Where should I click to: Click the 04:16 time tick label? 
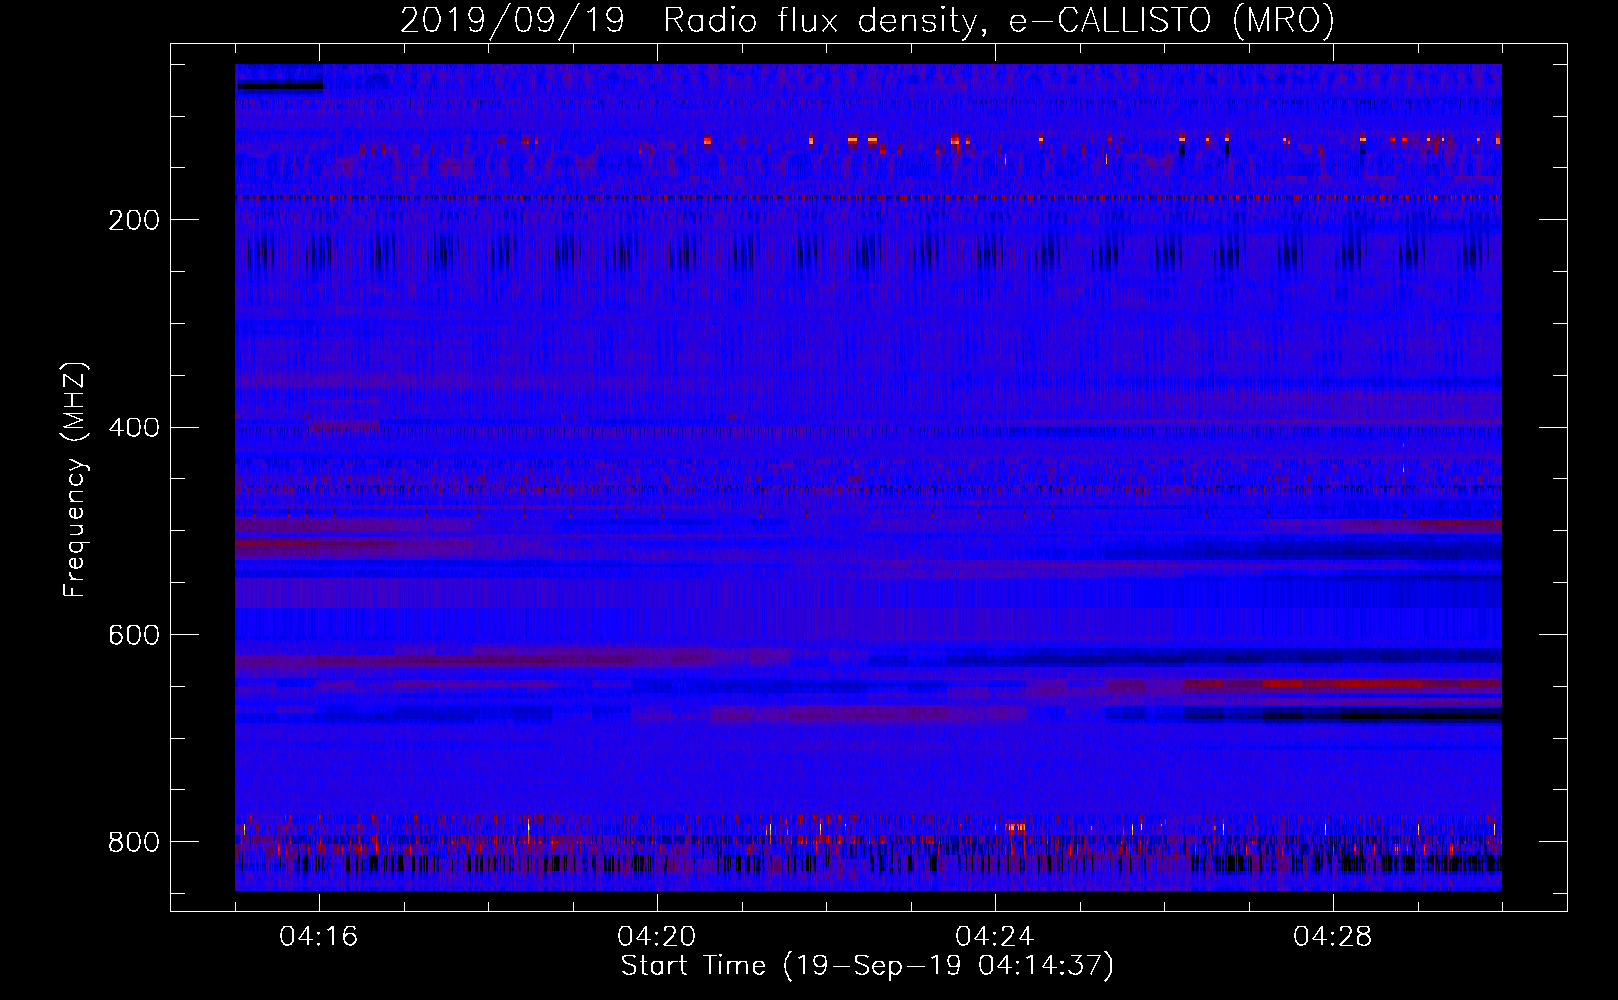[319, 937]
